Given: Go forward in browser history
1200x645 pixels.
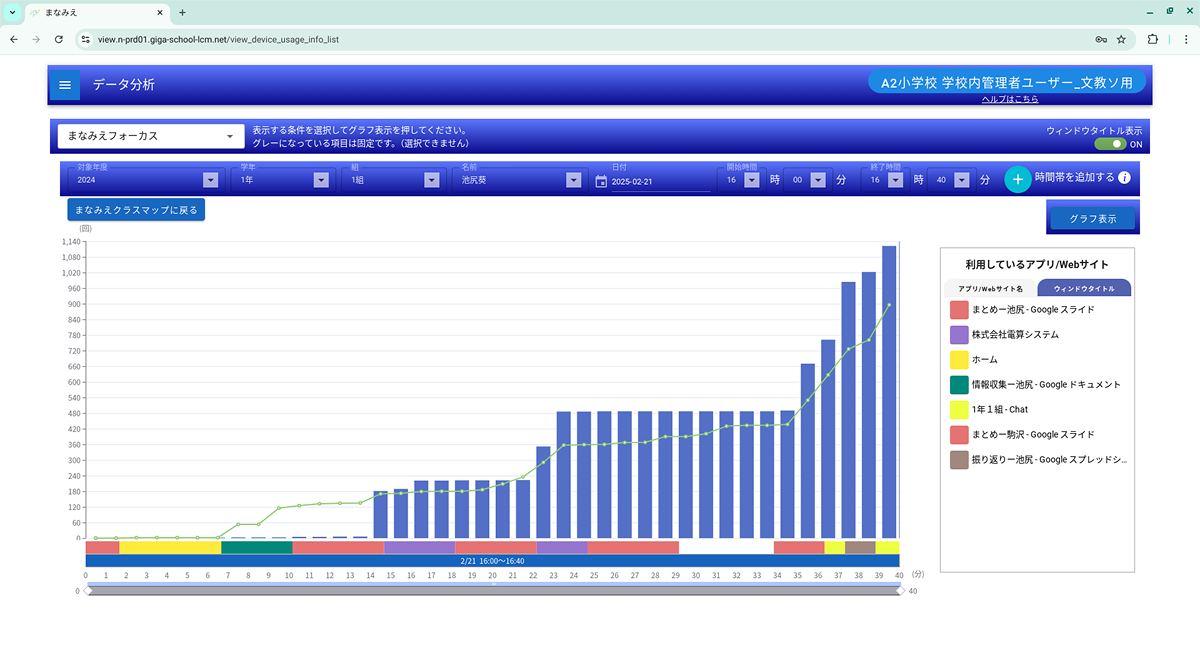Looking at the screenshot, I should (36, 39).
